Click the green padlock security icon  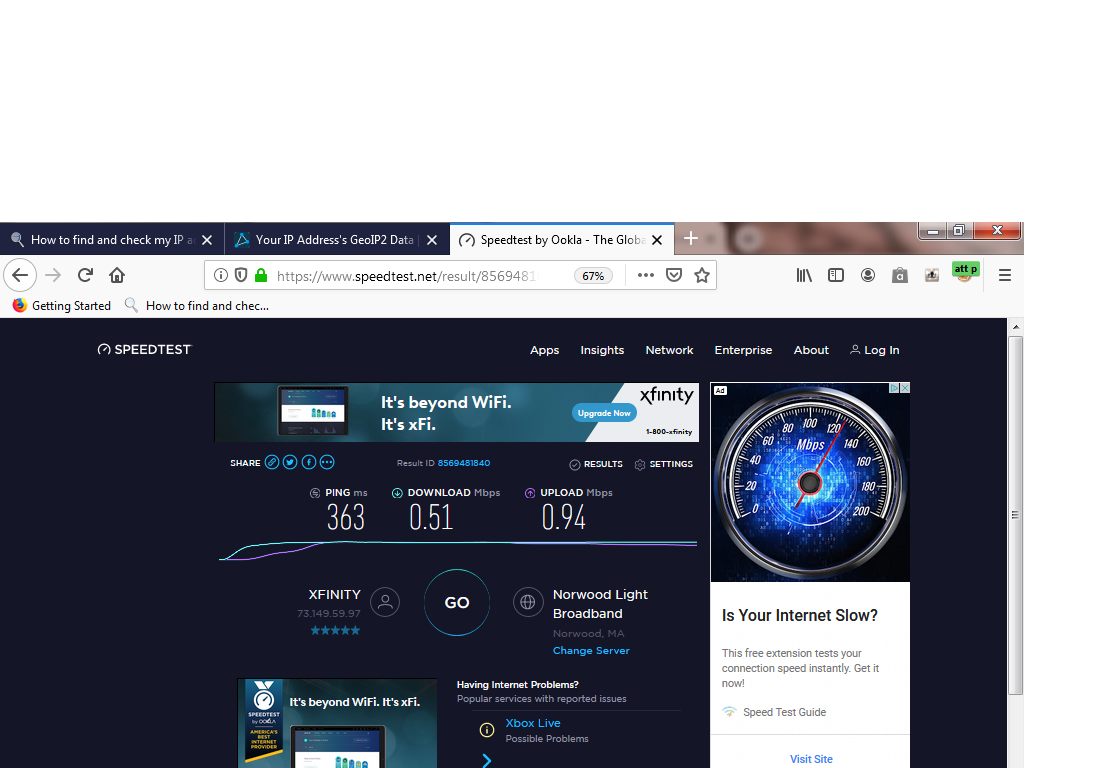[x=261, y=276]
